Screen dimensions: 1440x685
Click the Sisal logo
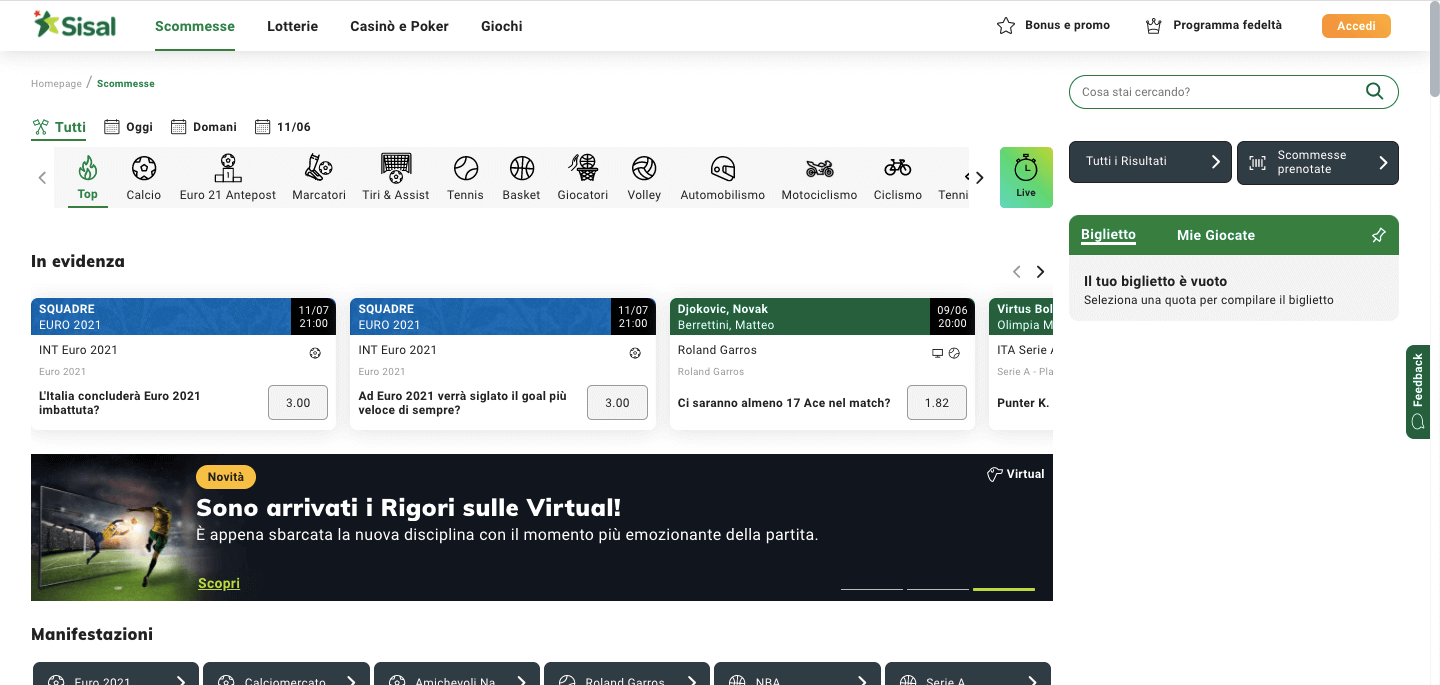coord(75,25)
